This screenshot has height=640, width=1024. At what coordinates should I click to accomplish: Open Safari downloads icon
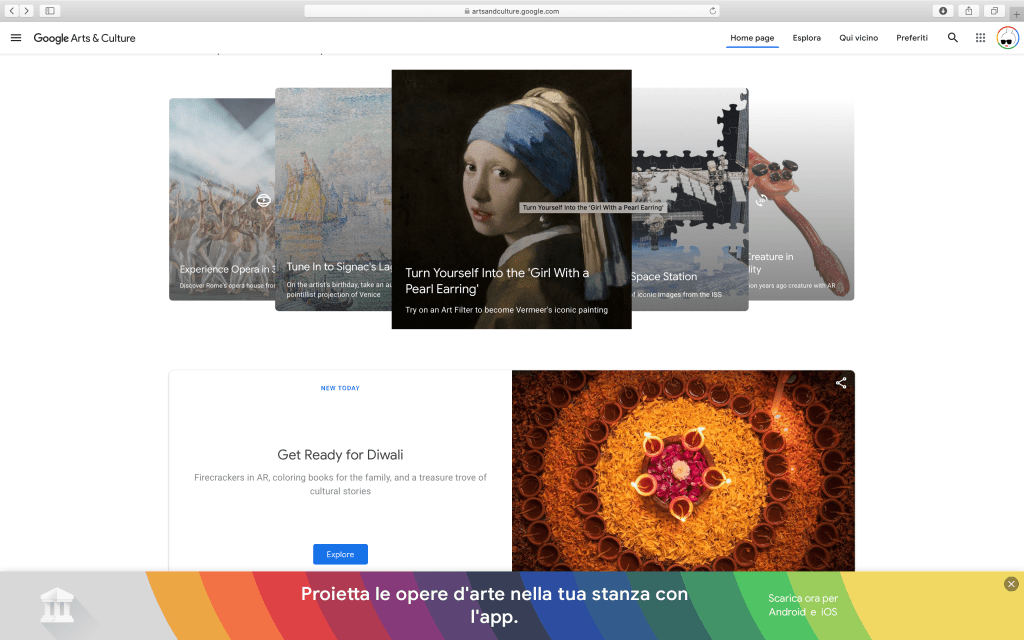click(x=943, y=11)
